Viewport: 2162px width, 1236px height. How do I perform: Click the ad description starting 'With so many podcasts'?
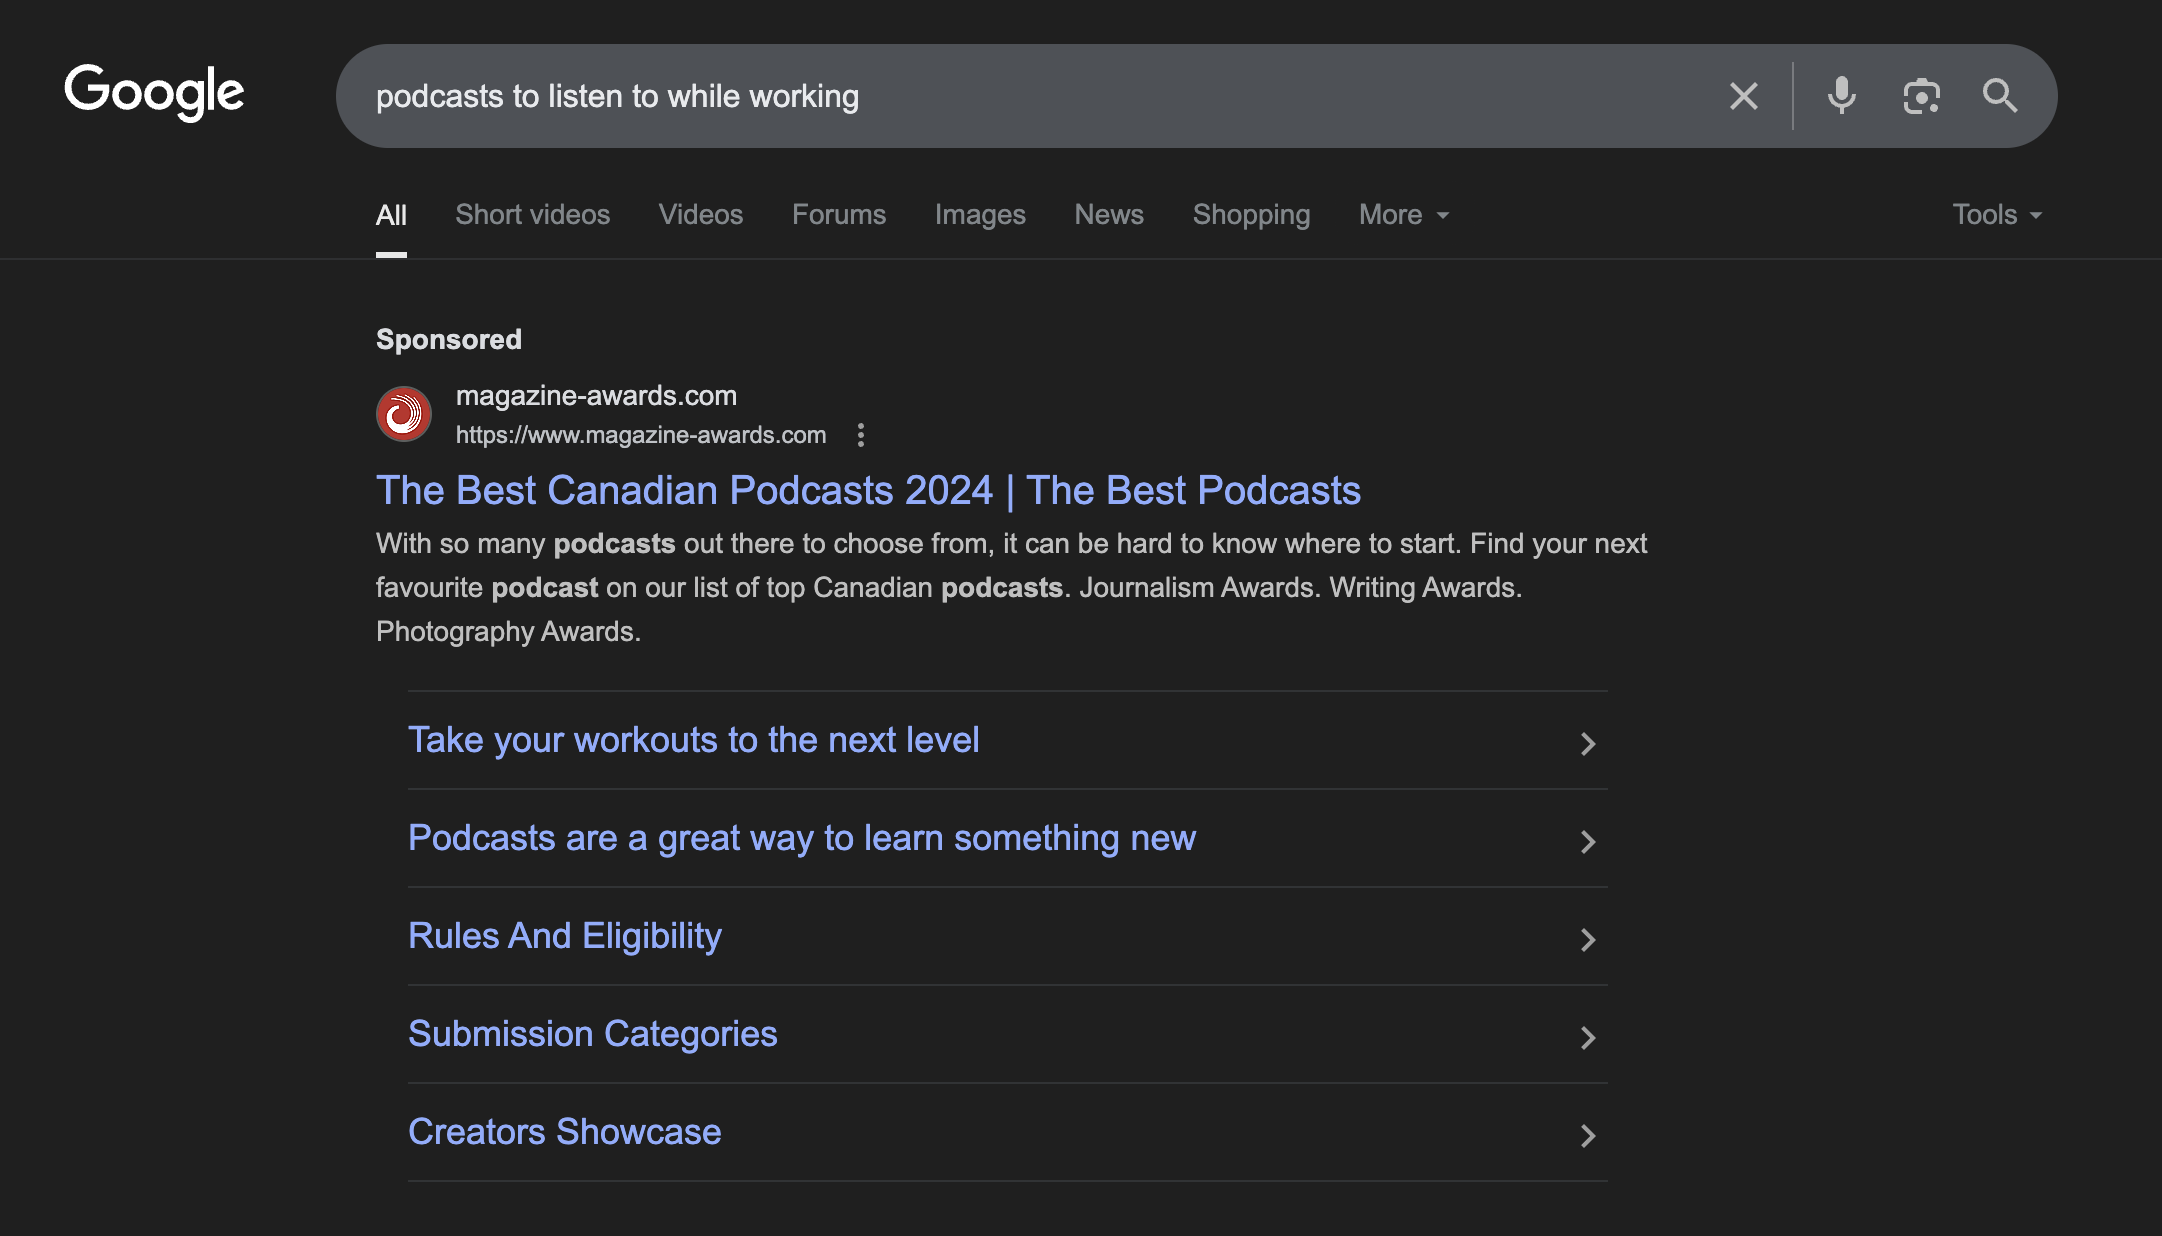(x=1011, y=588)
